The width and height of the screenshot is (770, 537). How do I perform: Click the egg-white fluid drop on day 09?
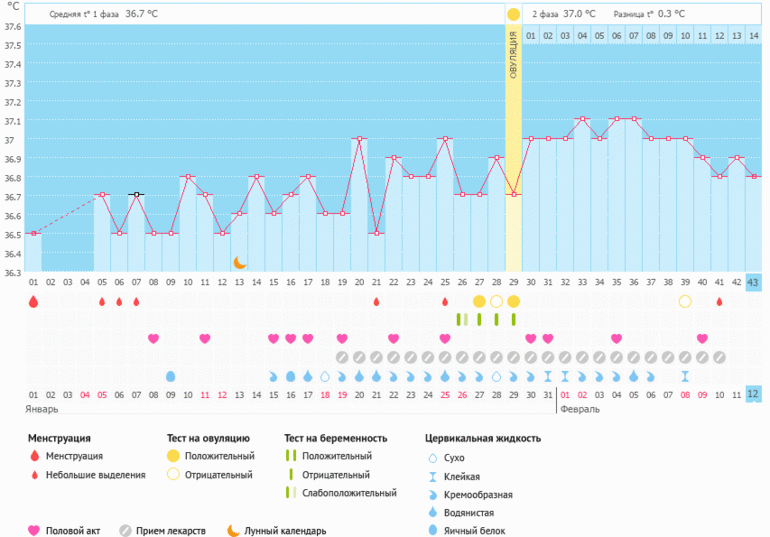point(170,376)
